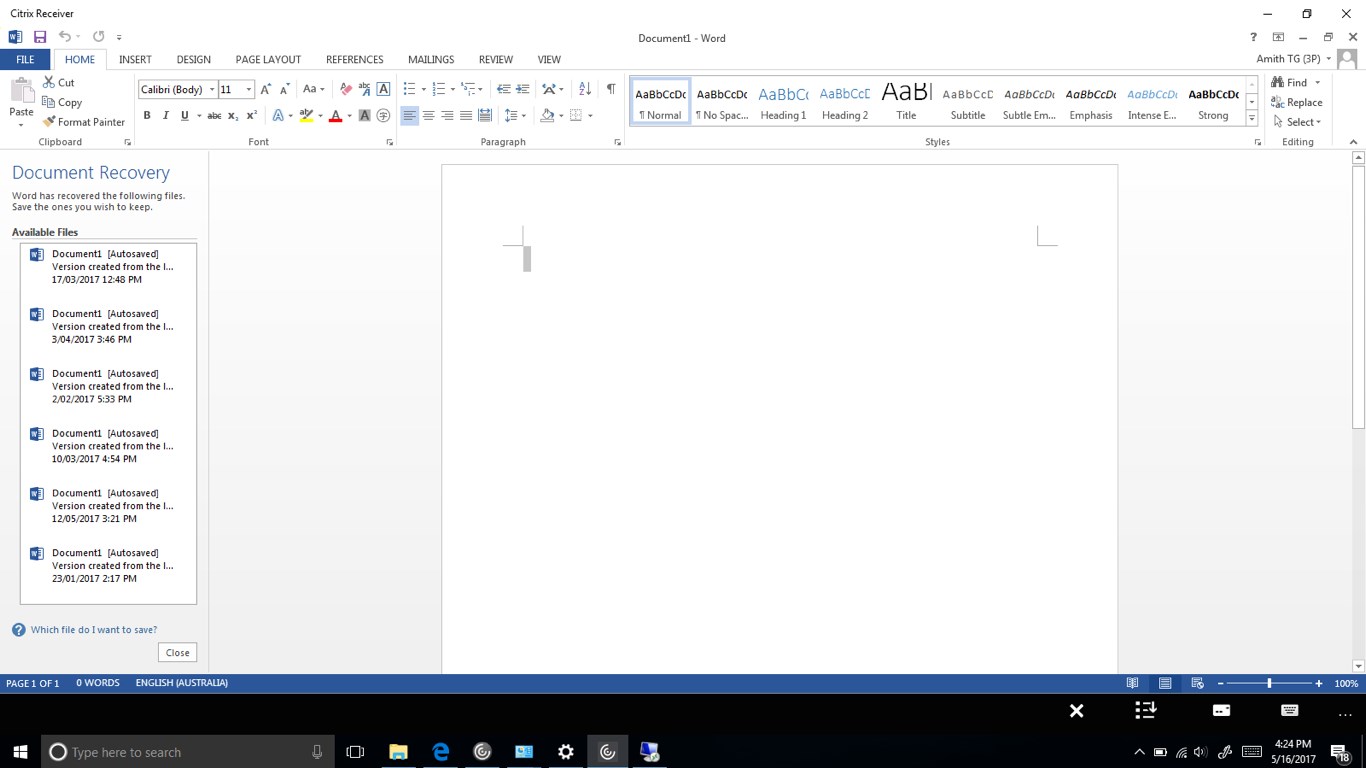Center align the paragraph text
Image resolution: width=1366 pixels, height=768 pixels.
point(429,115)
